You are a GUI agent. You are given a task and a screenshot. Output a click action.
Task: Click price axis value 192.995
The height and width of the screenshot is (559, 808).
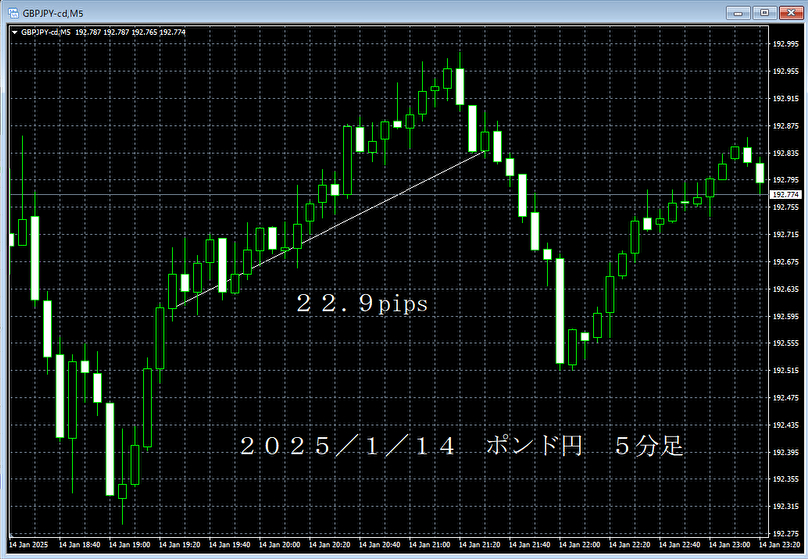[786, 44]
